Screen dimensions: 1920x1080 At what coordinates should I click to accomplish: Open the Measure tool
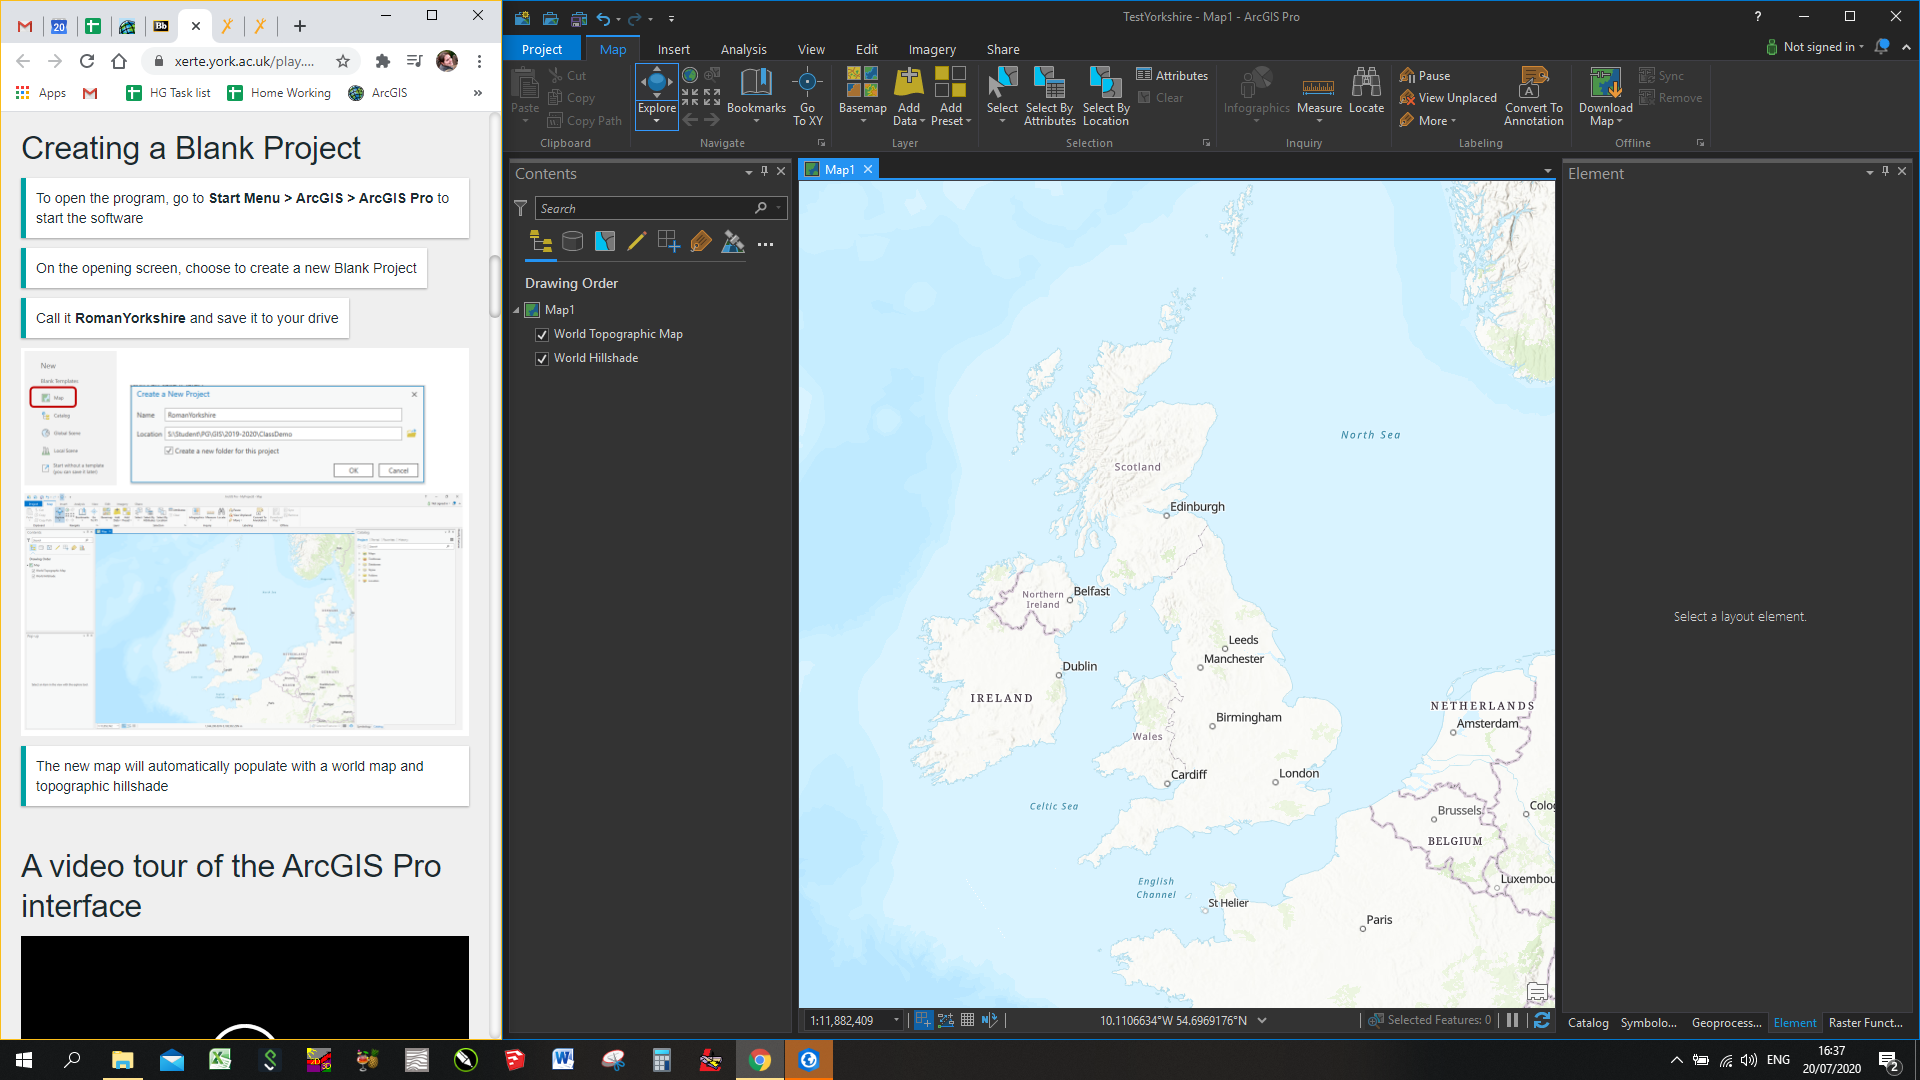[x=1318, y=95]
